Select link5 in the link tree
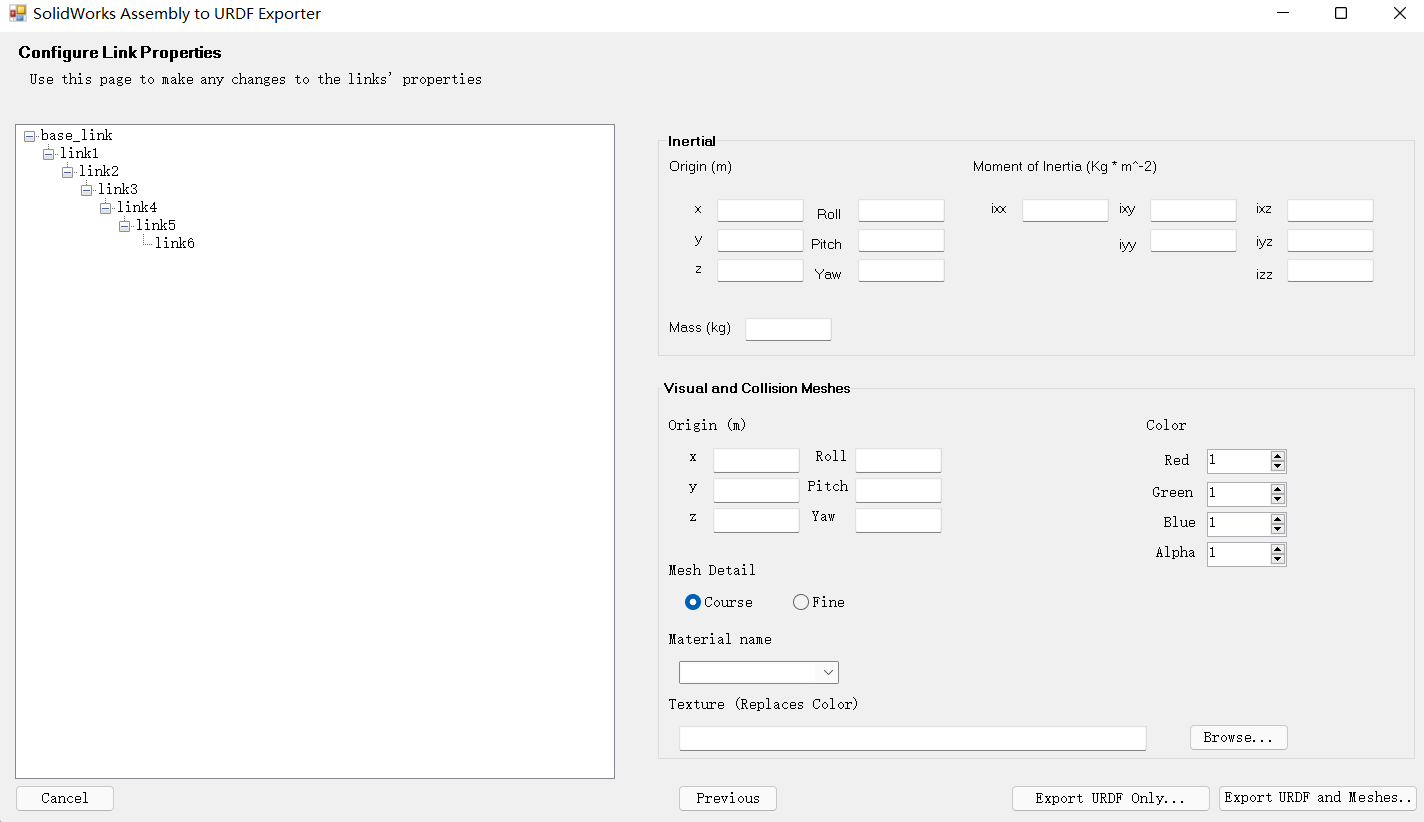This screenshot has height=822, width=1424. point(156,225)
